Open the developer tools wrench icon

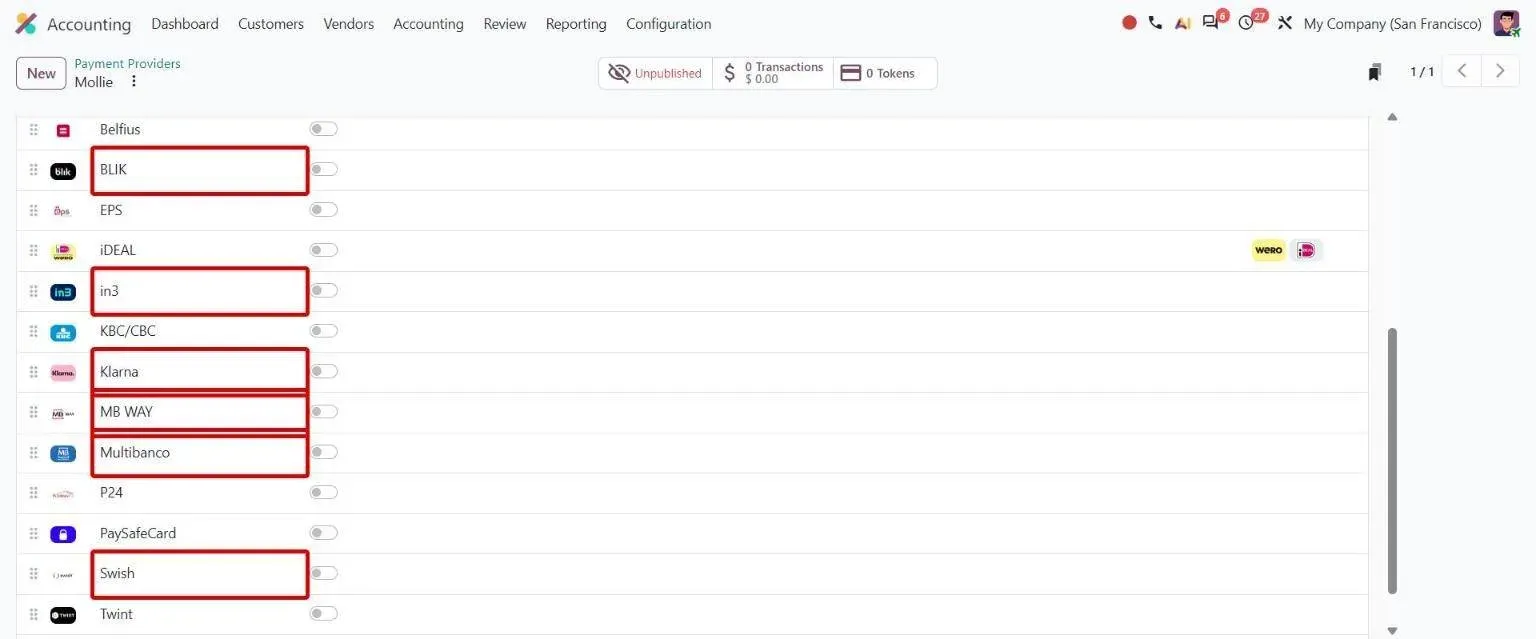coord(1285,23)
